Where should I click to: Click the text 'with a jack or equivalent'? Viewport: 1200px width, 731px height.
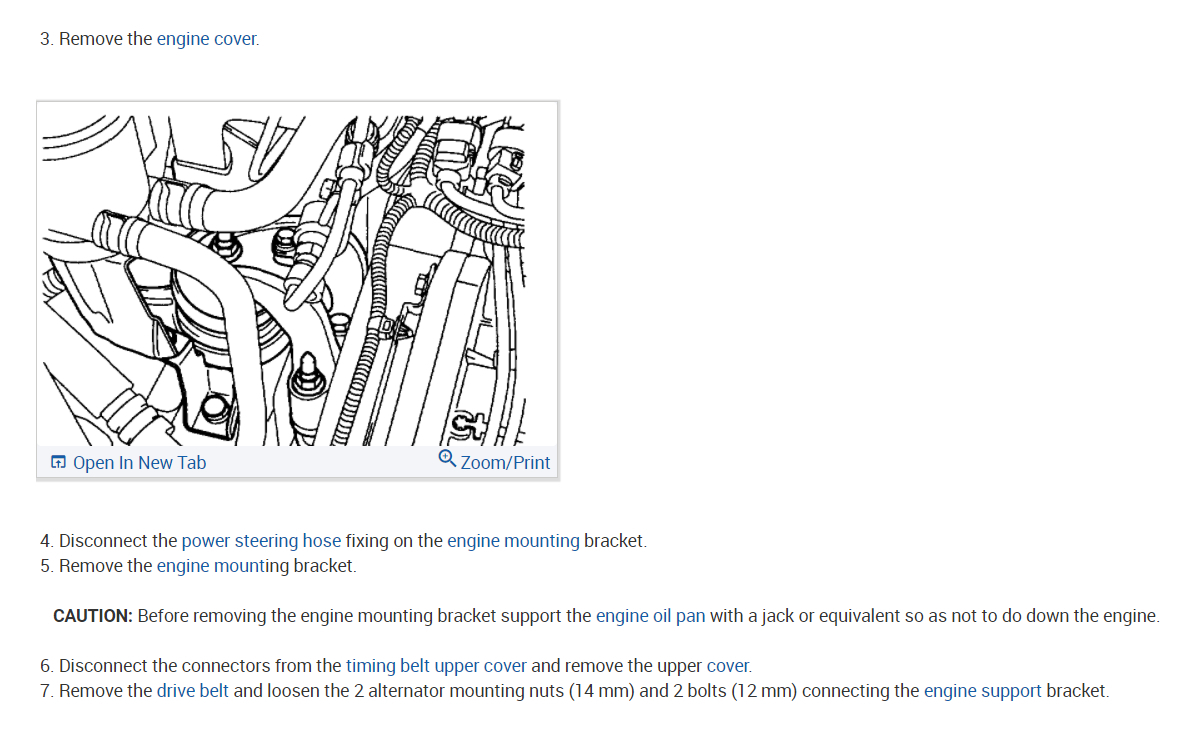click(803, 616)
